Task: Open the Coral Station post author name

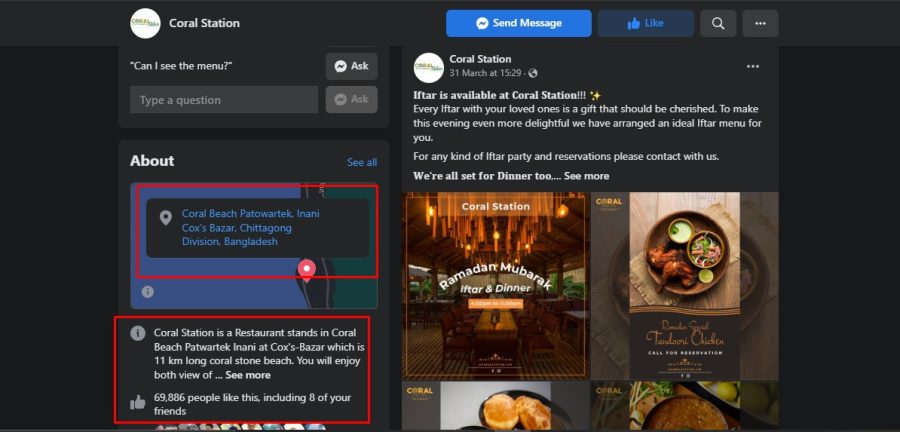Action: [480, 59]
